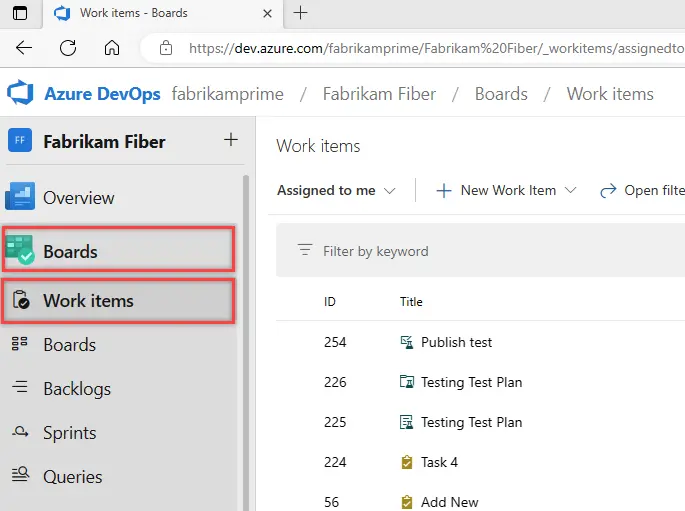Click the Azure DevOps logo icon

pyautogui.click(x=20, y=93)
